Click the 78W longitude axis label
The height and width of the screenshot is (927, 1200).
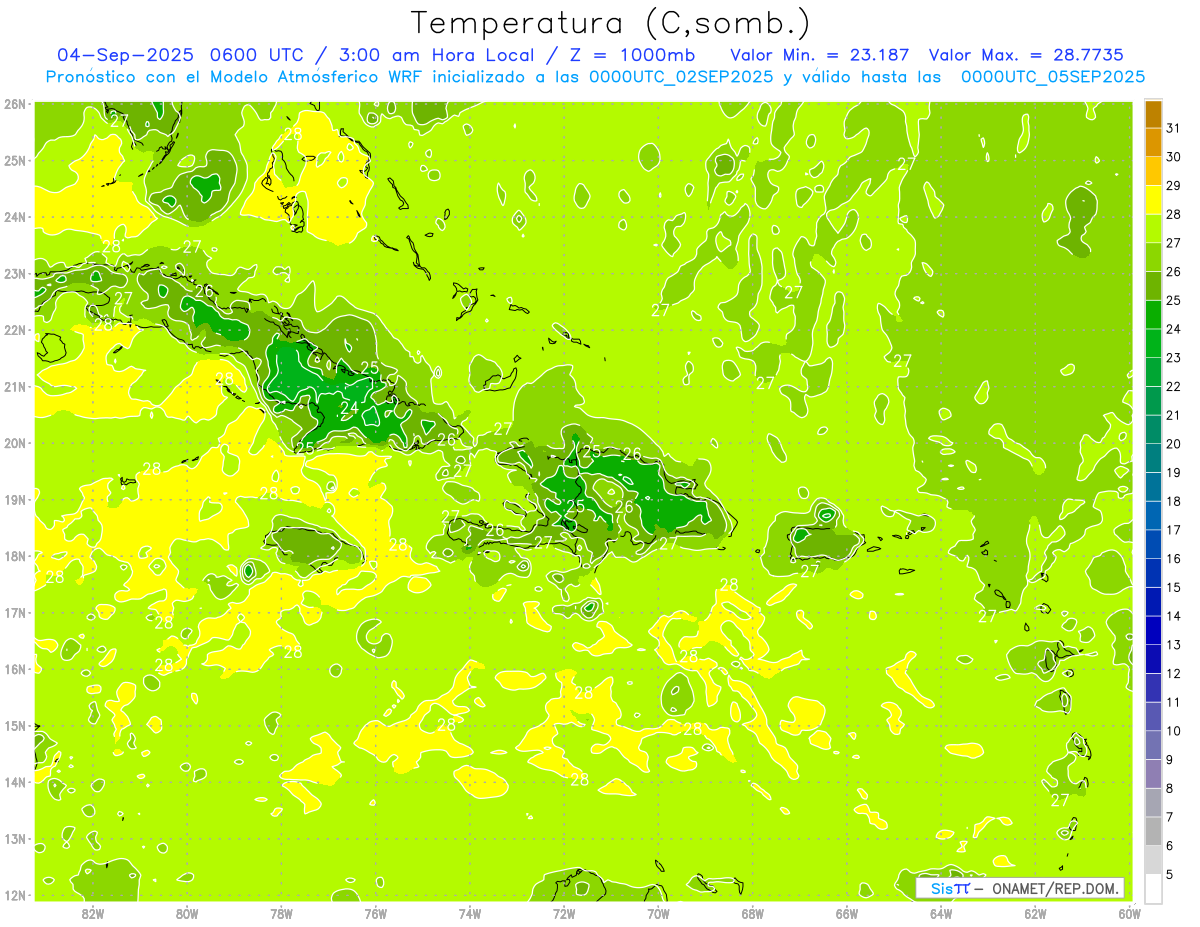(x=281, y=913)
